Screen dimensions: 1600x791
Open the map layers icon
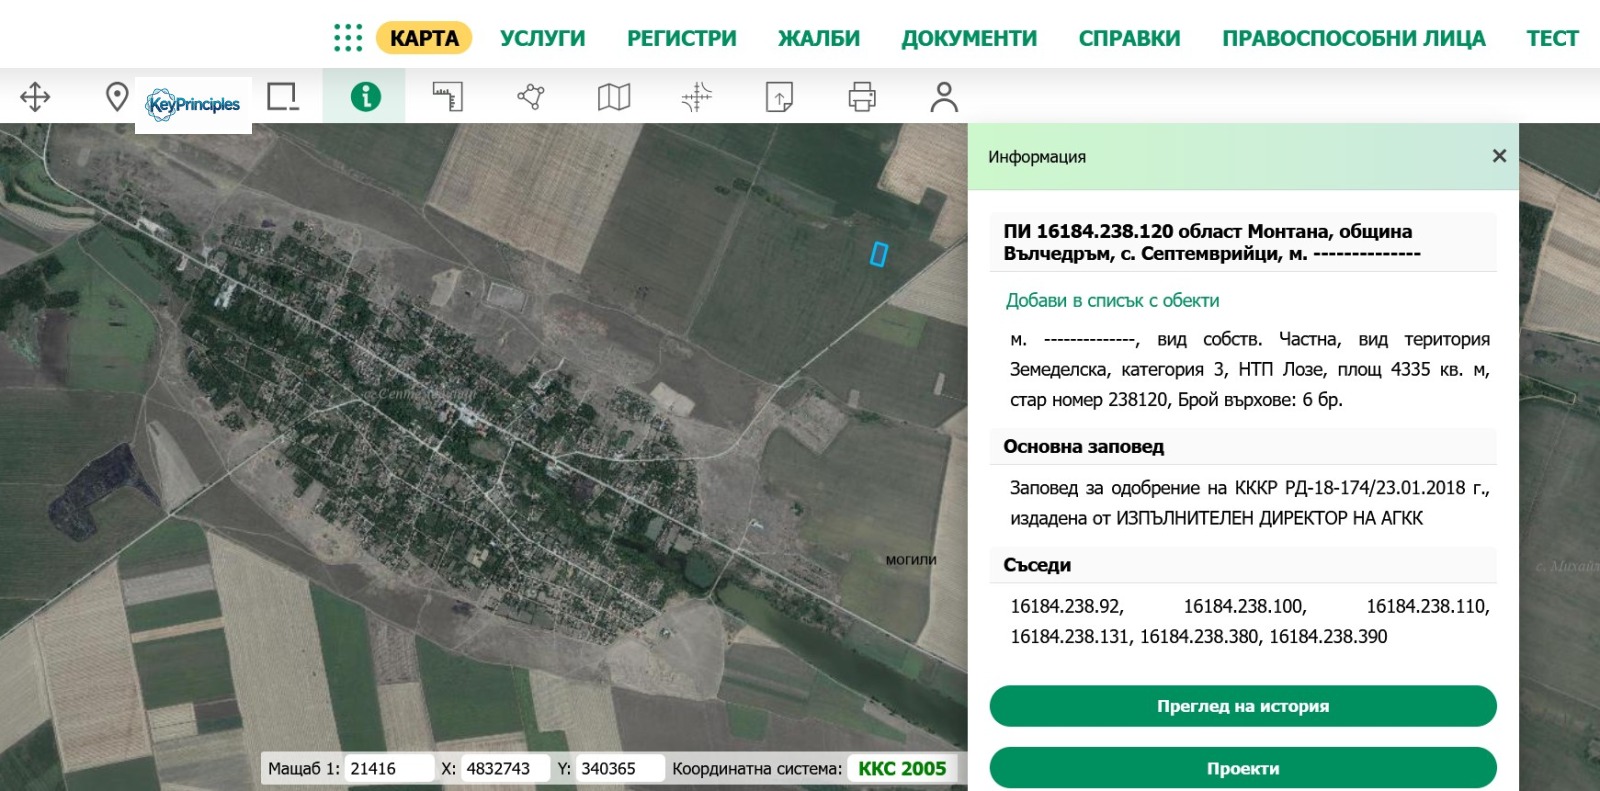pos(614,97)
